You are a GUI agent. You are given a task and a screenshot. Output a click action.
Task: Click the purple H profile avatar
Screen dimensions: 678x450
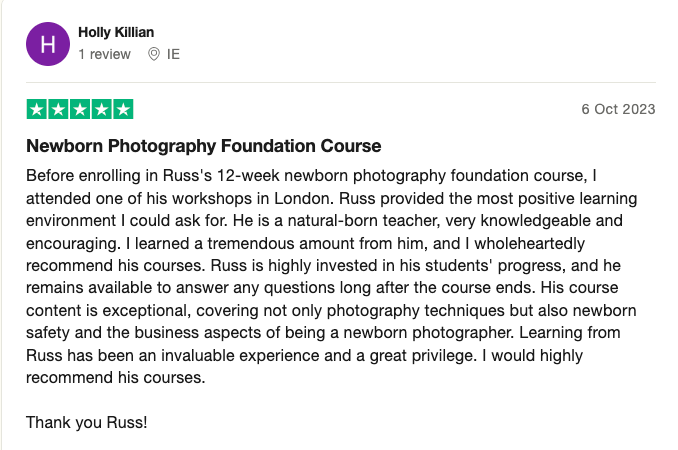(47, 43)
